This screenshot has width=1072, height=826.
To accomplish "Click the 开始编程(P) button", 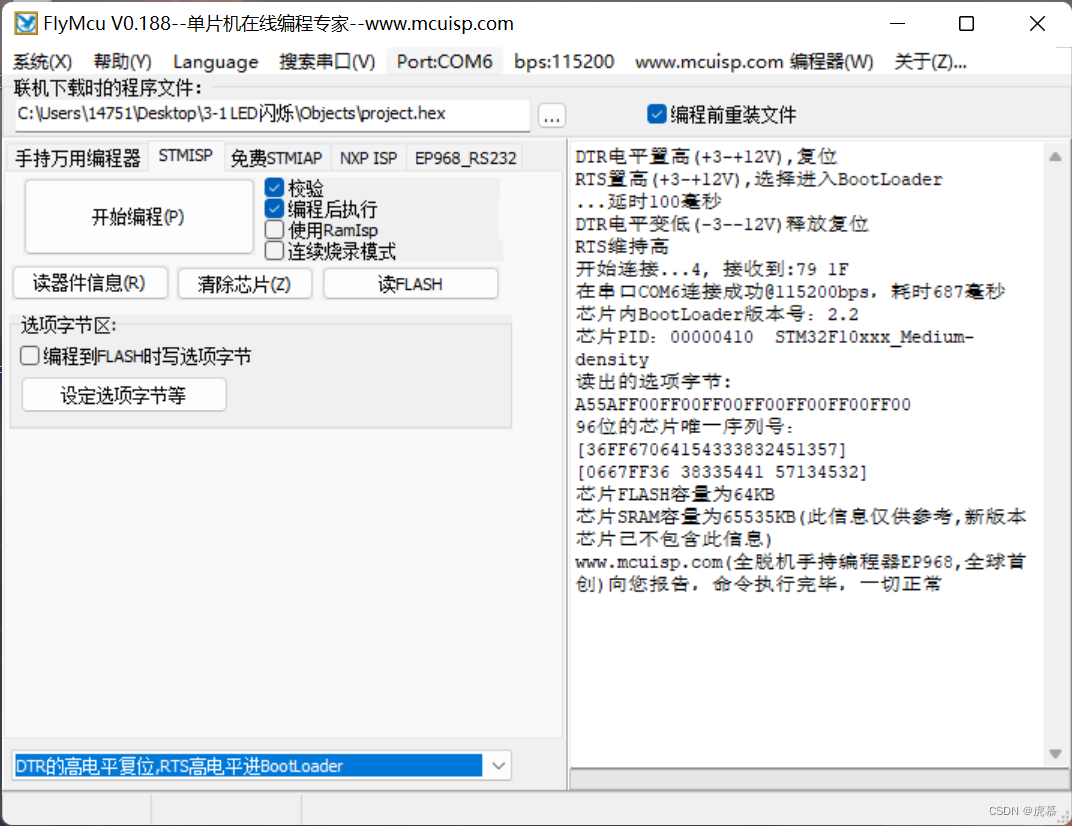I will click(x=139, y=217).
